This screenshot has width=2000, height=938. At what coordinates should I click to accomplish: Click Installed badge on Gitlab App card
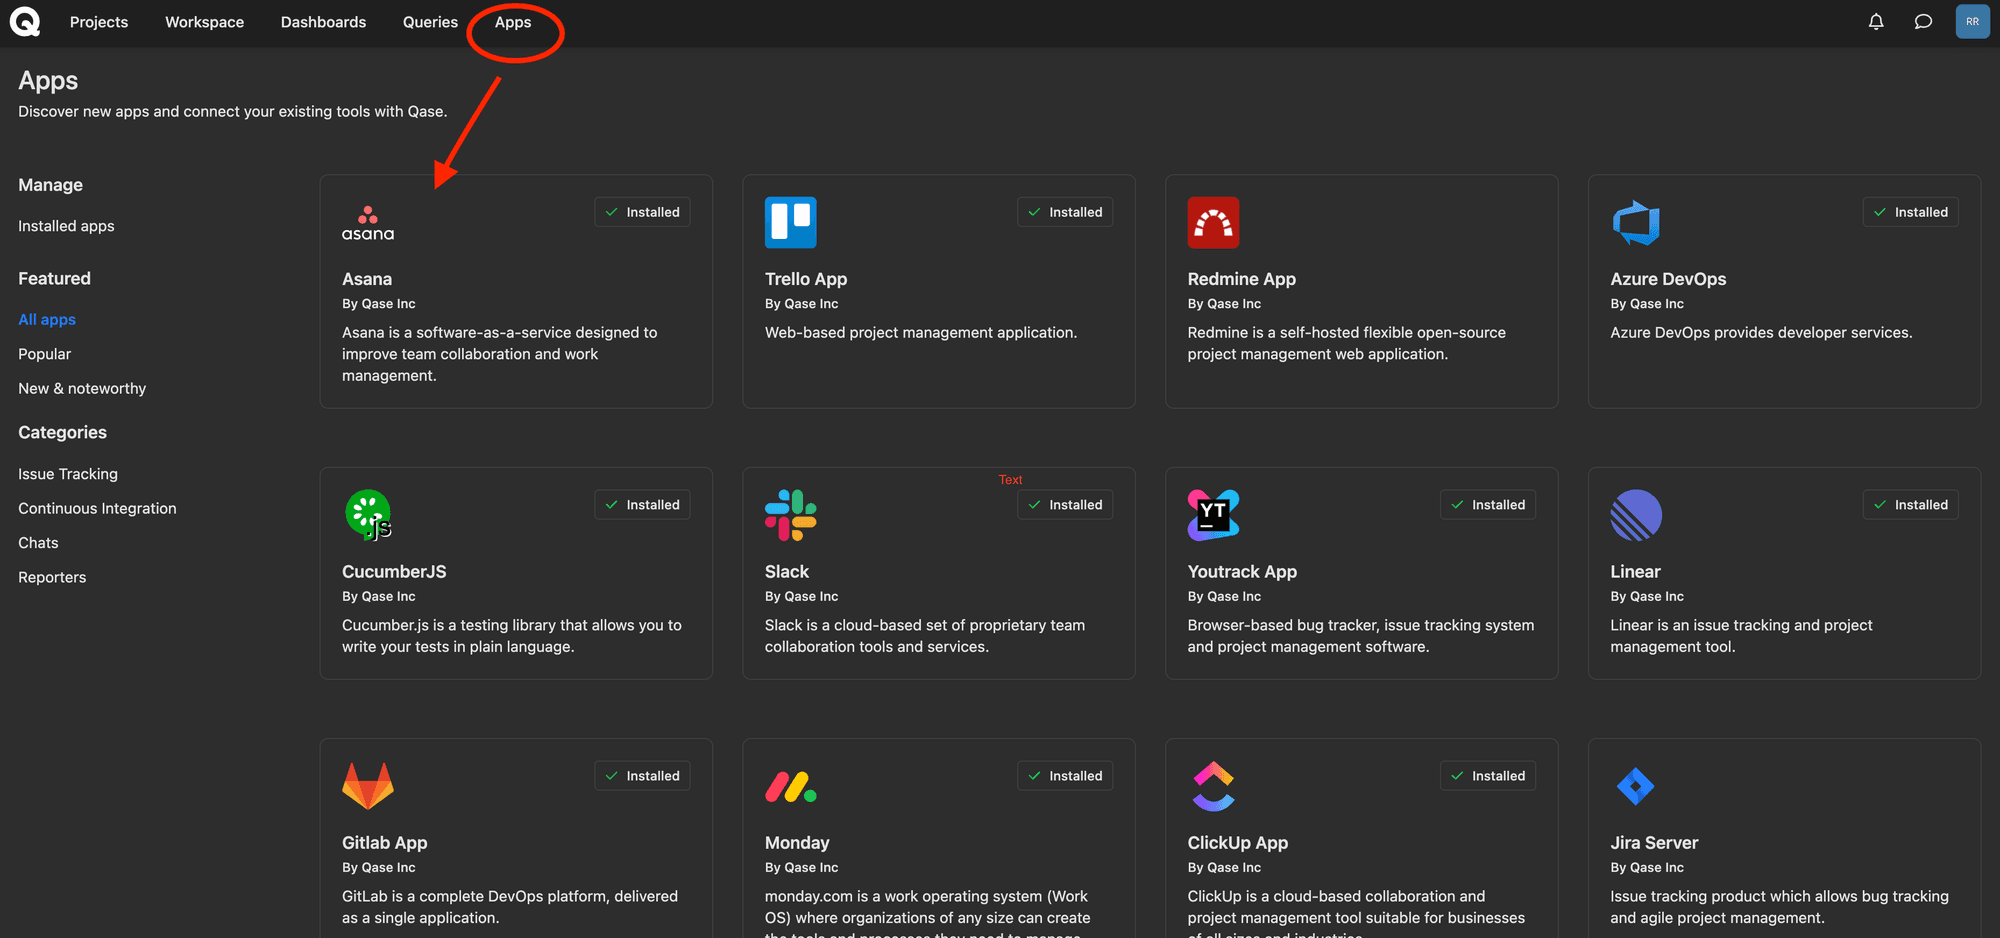point(642,776)
